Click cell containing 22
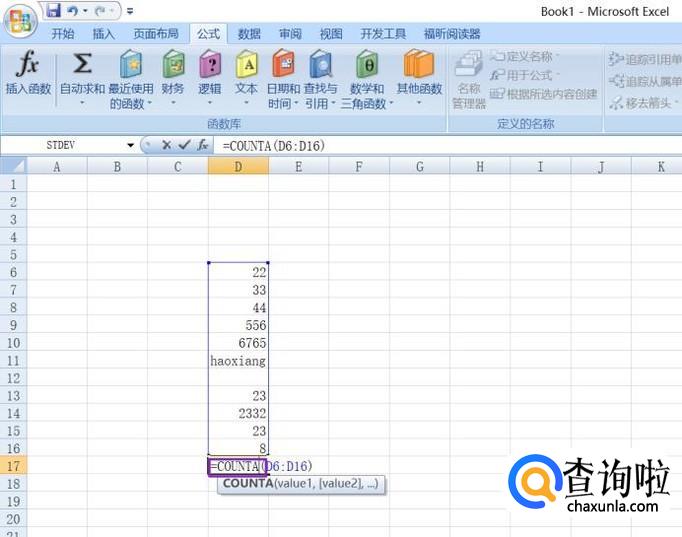The width and height of the screenshot is (682, 537). pos(238,273)
